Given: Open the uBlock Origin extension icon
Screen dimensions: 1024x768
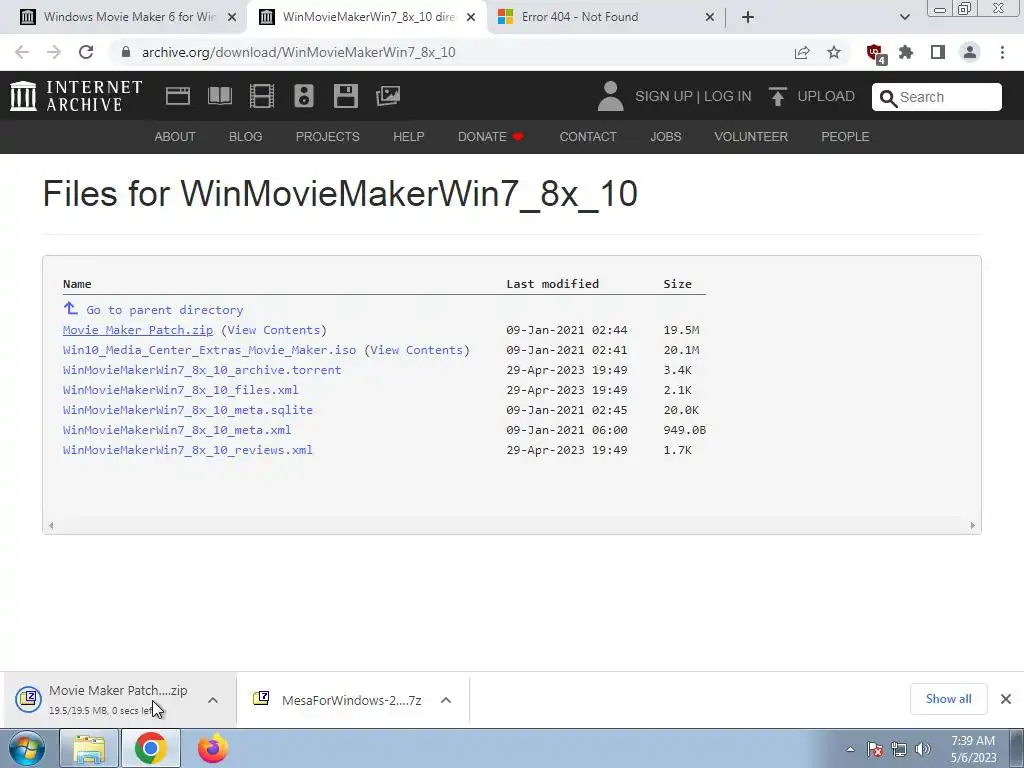Looking at the screenshot, I should 875,53.
